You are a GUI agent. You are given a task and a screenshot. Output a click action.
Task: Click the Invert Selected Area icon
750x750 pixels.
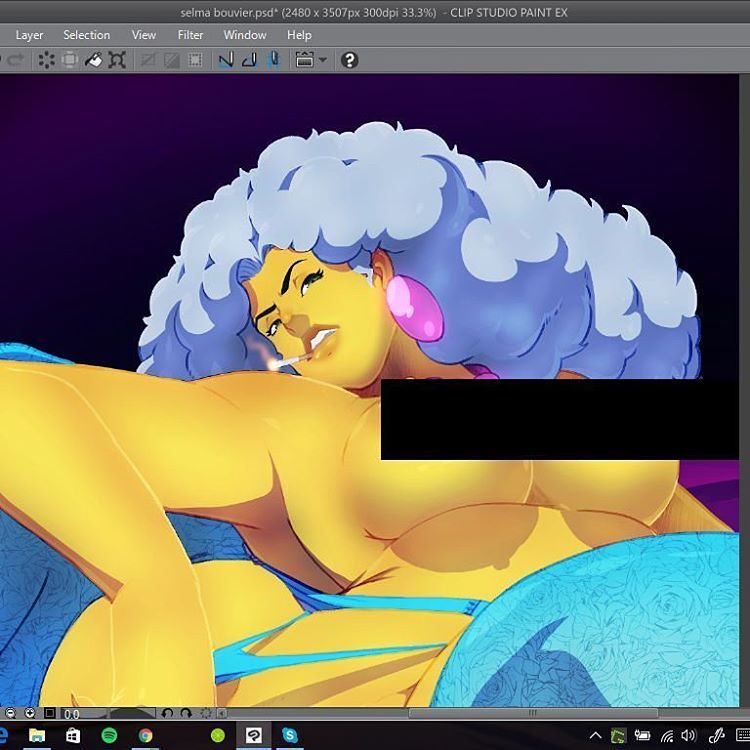click(171, 60)
